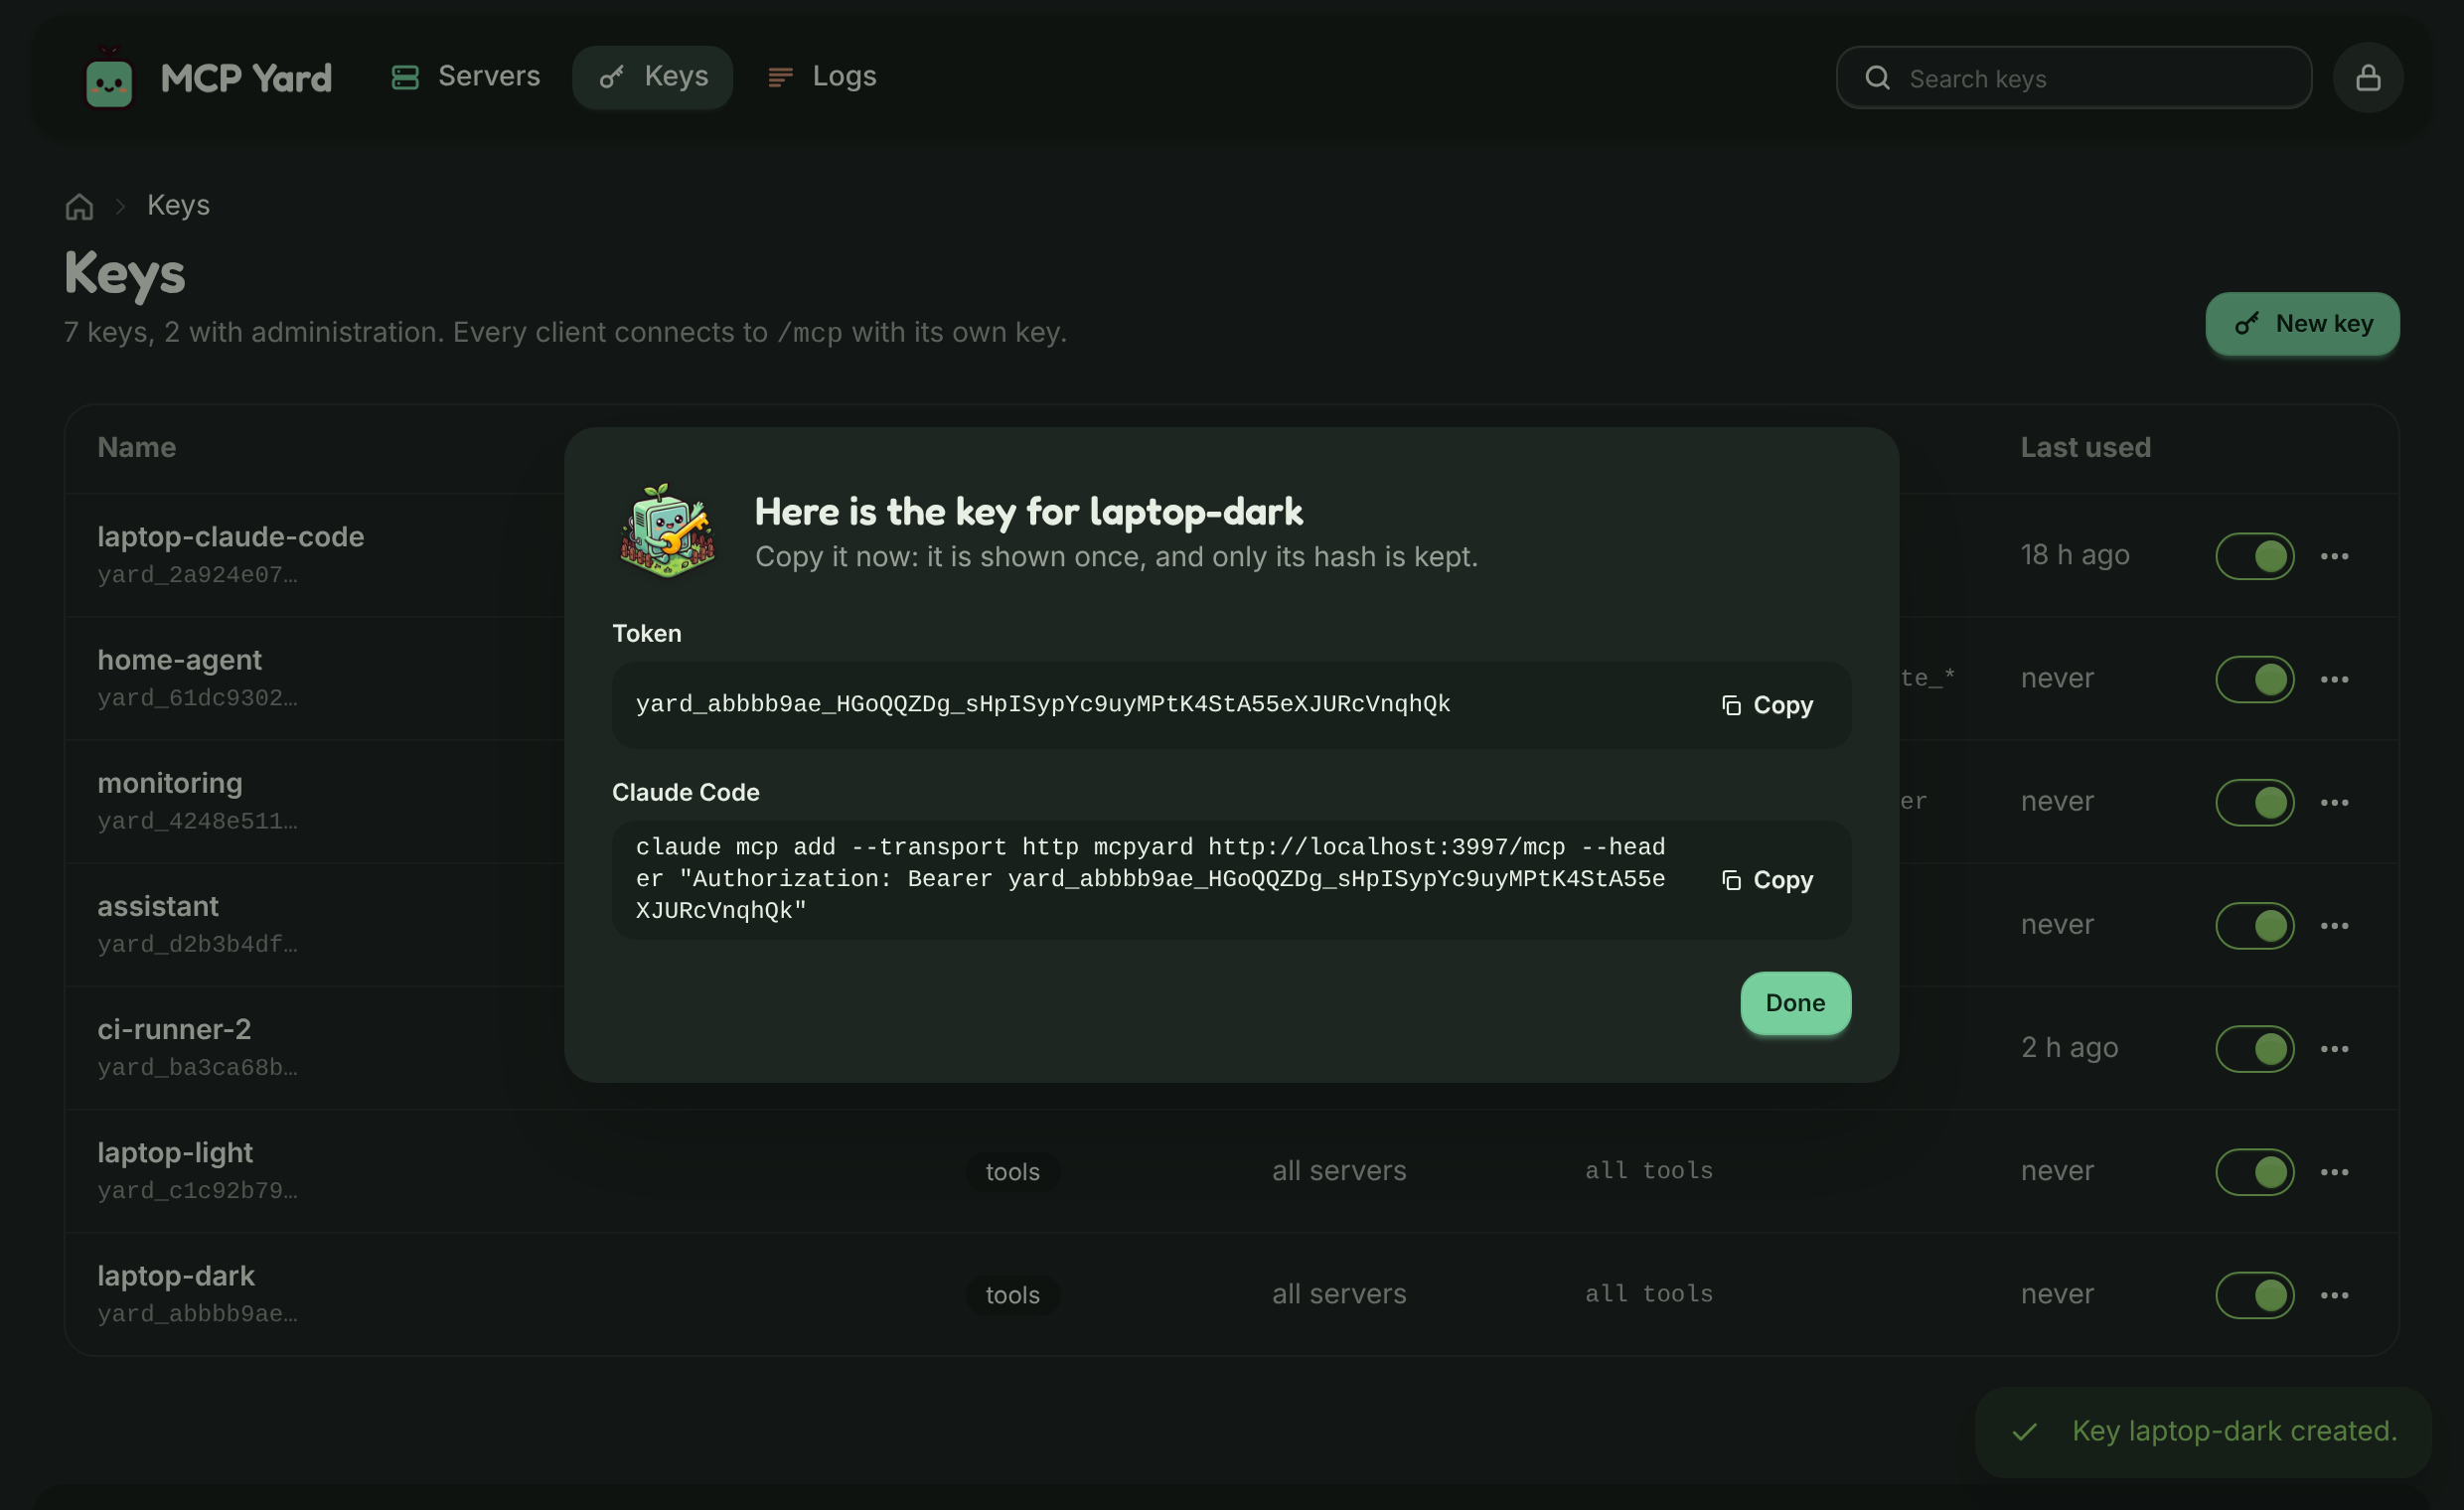This screenshot has width=2464, height=1510.
Task: Open the Servers tab
Action: click(465, 77)
